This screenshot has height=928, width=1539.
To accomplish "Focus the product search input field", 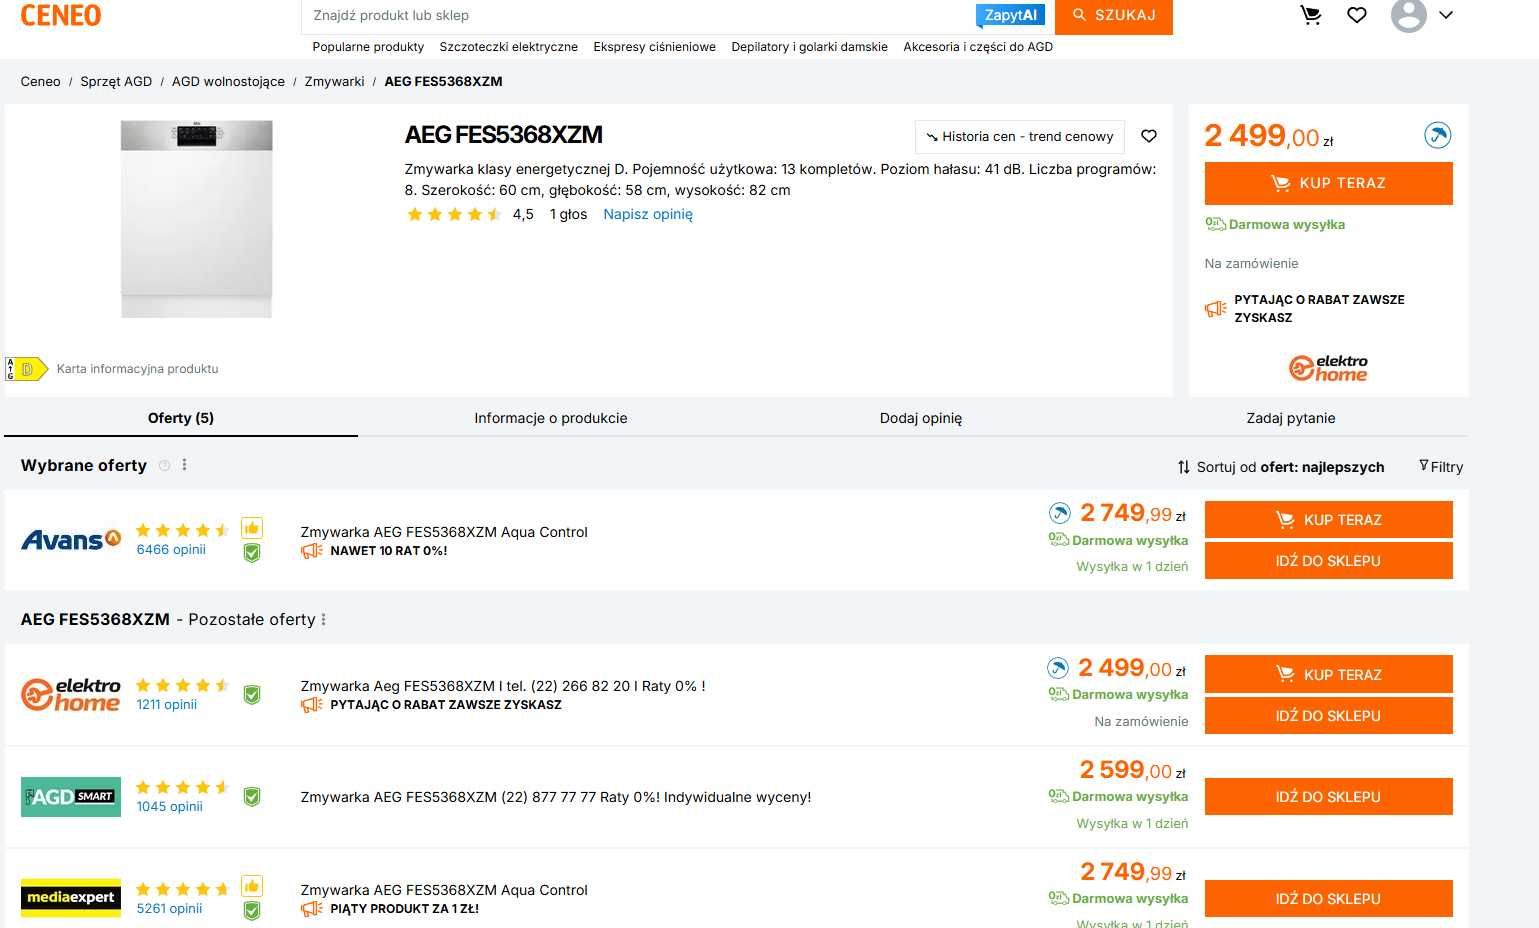I will pos(640,15).
